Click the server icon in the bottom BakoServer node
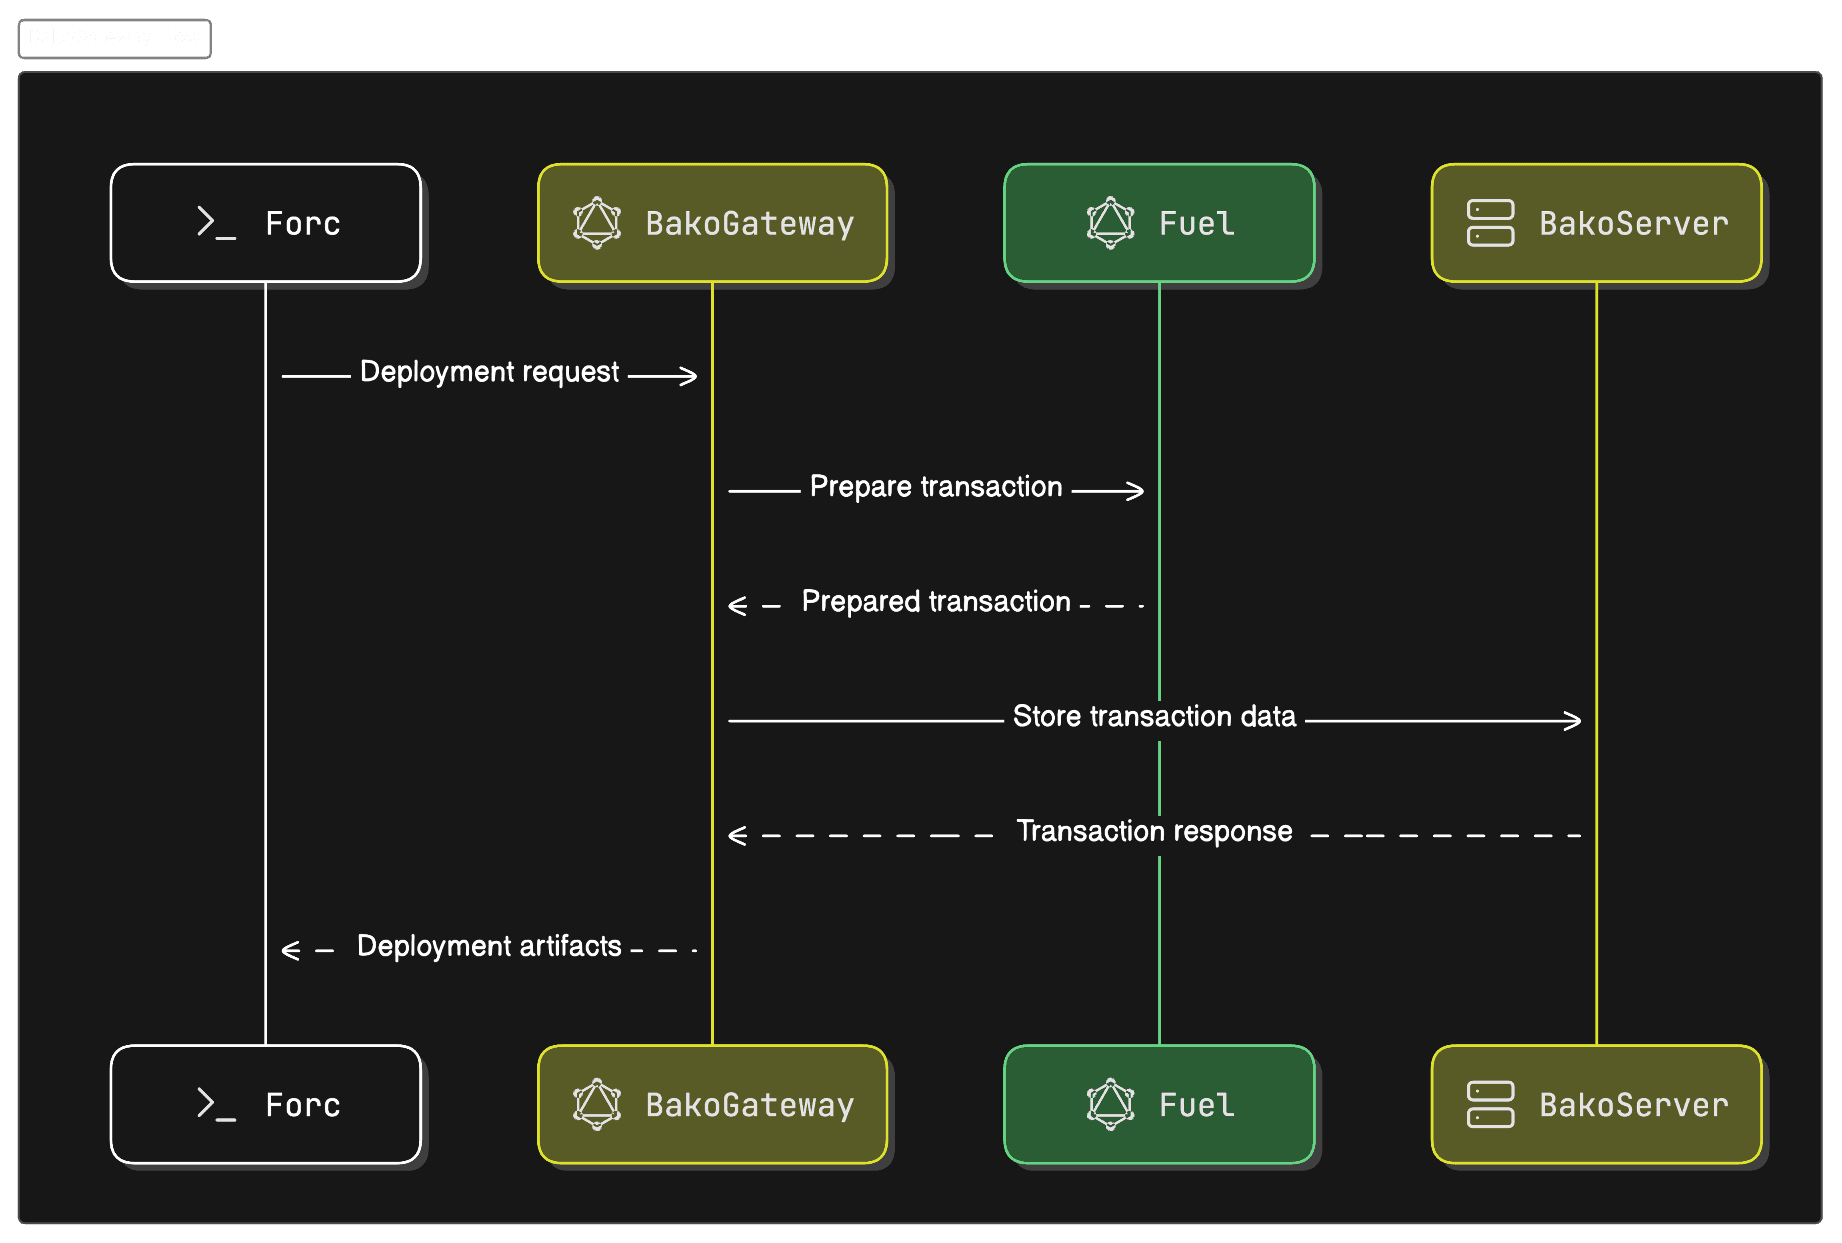This screenshot has width=1842, height=1243. pyautogui.click(x=1490, y=1105)
